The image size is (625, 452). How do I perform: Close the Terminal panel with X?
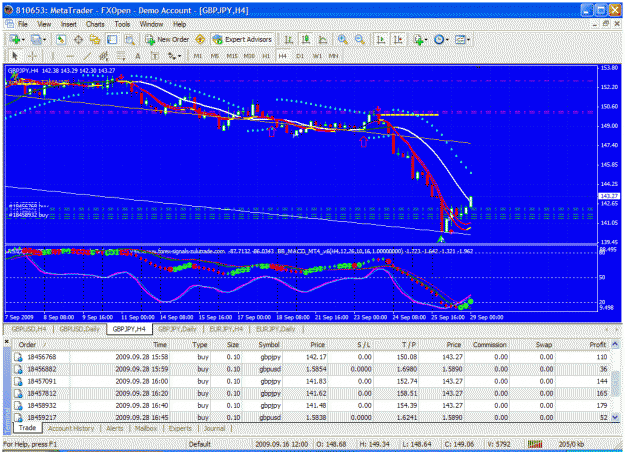click(x=7, y=342)
